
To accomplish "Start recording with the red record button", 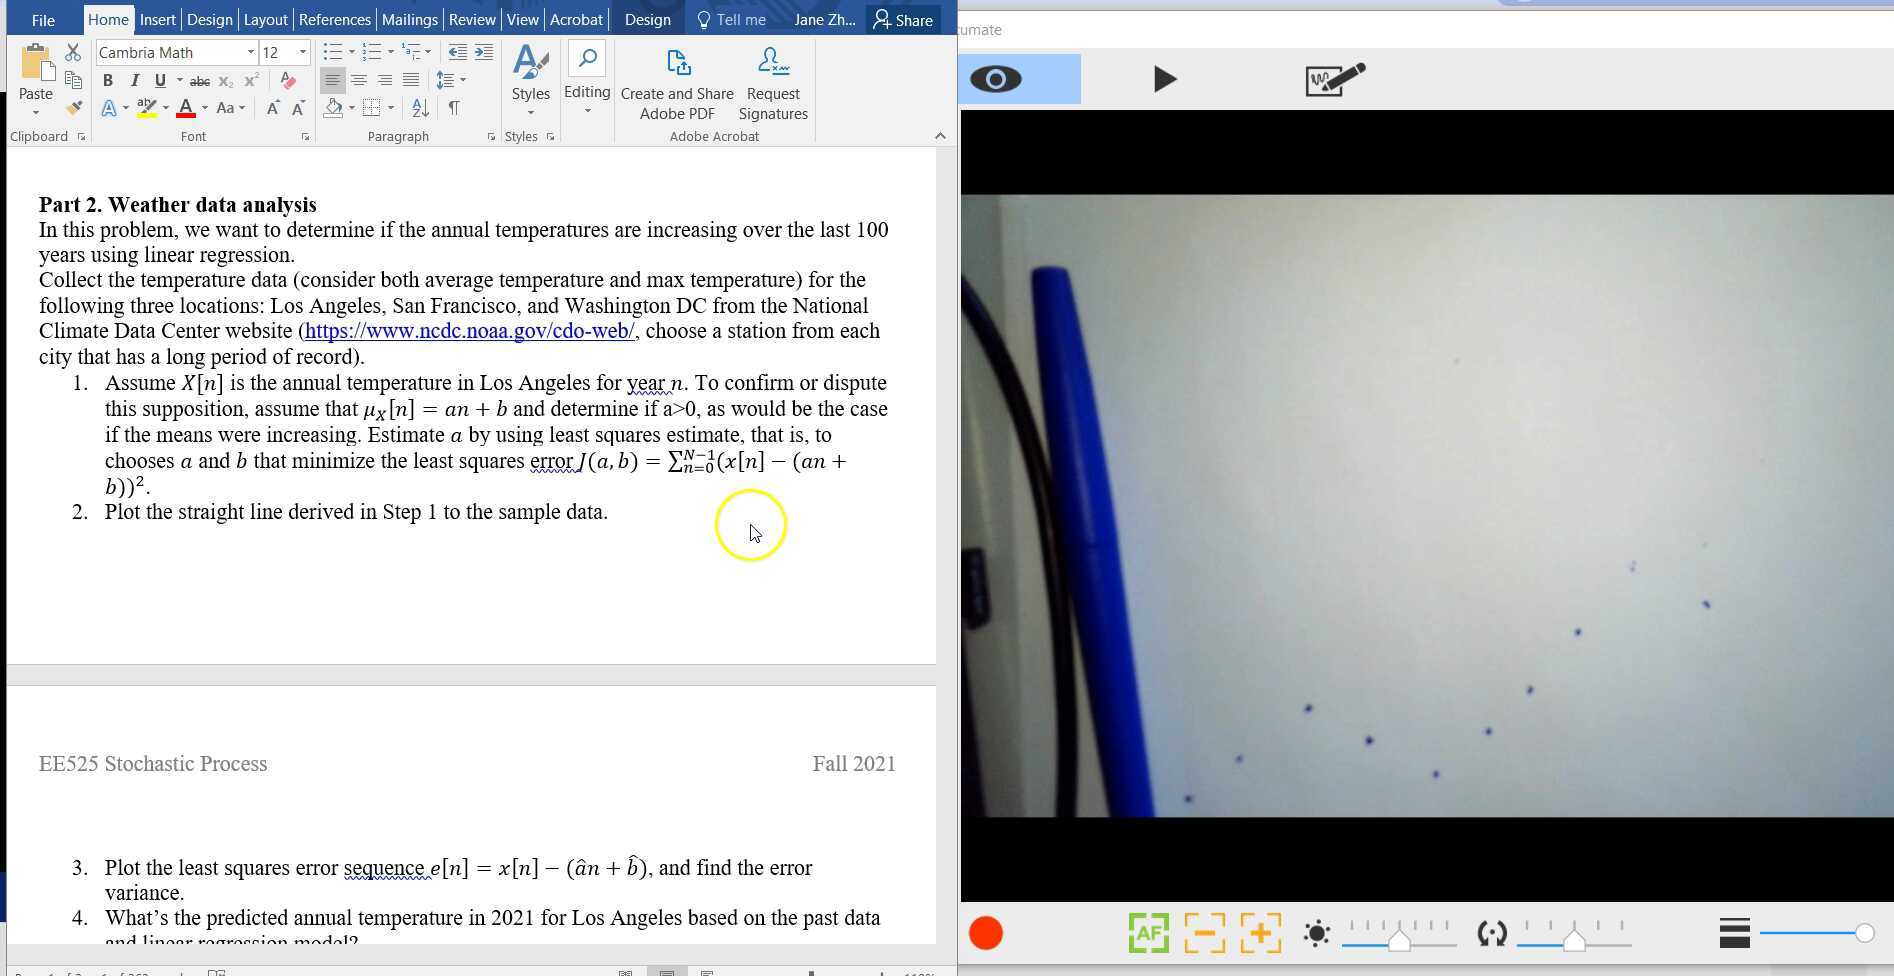I will [985, 932].
